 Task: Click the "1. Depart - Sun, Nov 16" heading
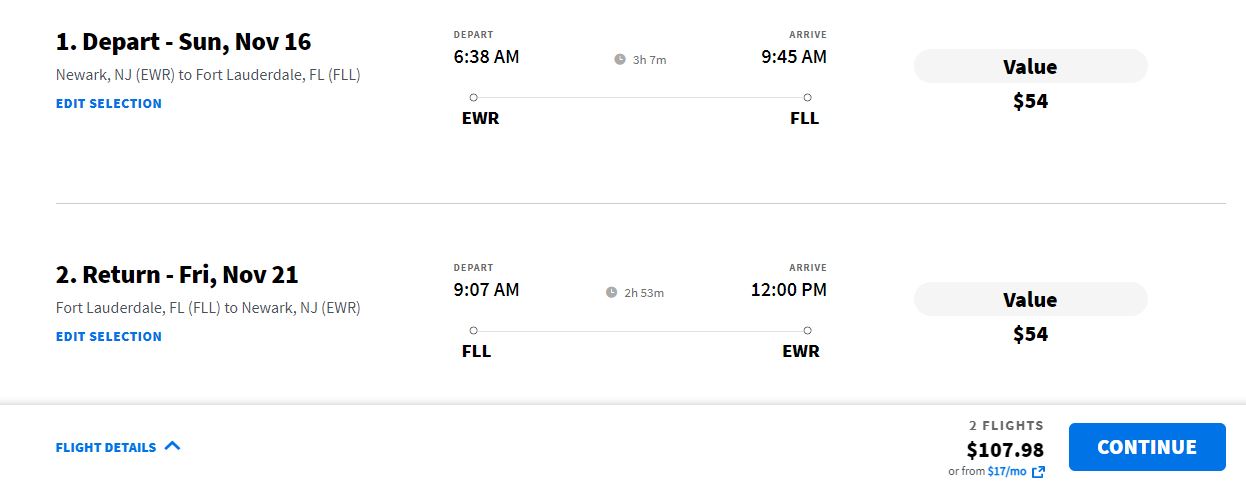[184, 42]
